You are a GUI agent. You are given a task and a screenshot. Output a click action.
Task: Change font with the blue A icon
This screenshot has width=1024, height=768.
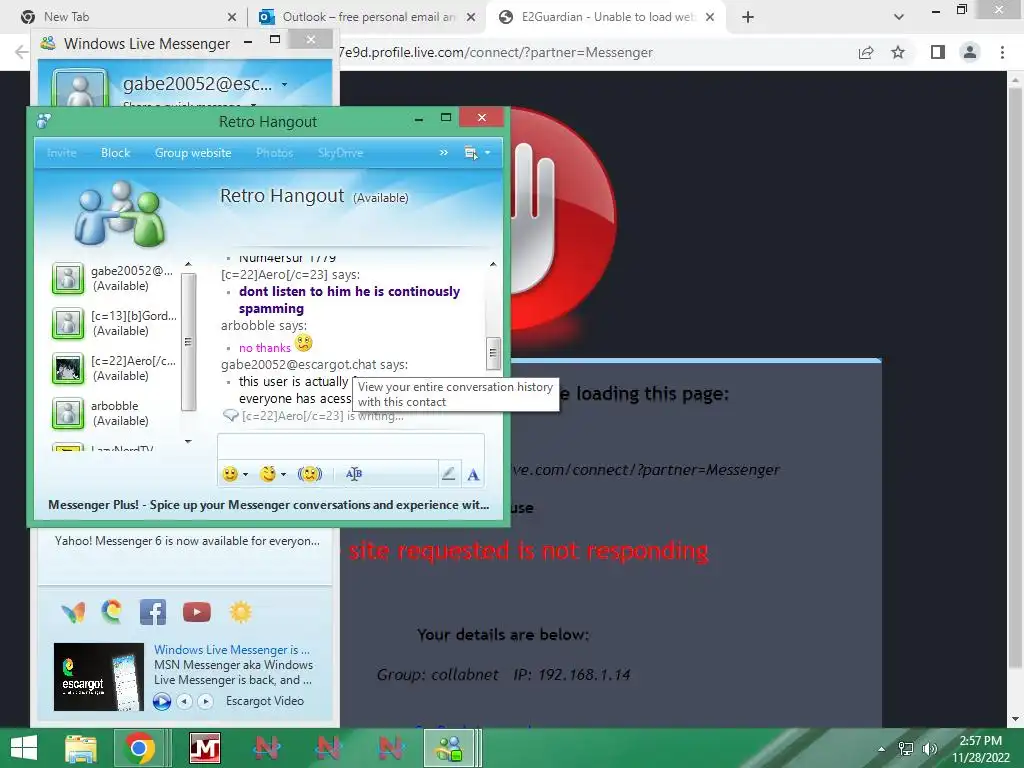click(x=473, y=475)
